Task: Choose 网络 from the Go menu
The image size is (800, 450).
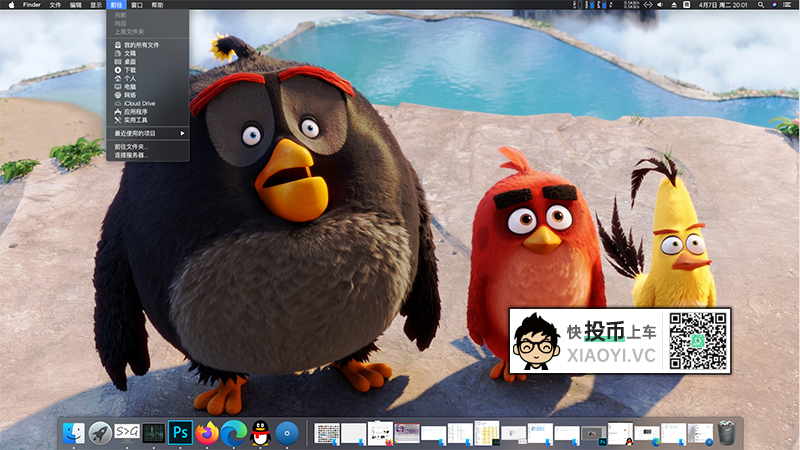Action: tap(147, 95)
